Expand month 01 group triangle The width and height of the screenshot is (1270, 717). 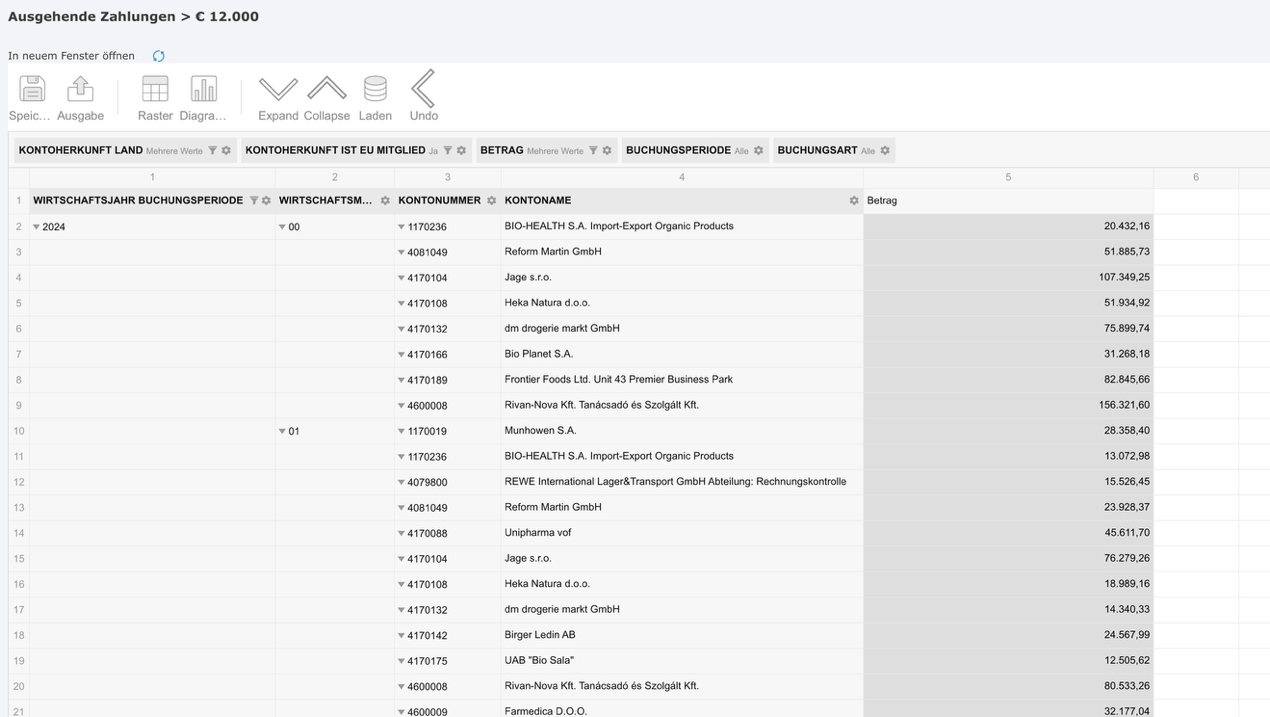point(283,432)
